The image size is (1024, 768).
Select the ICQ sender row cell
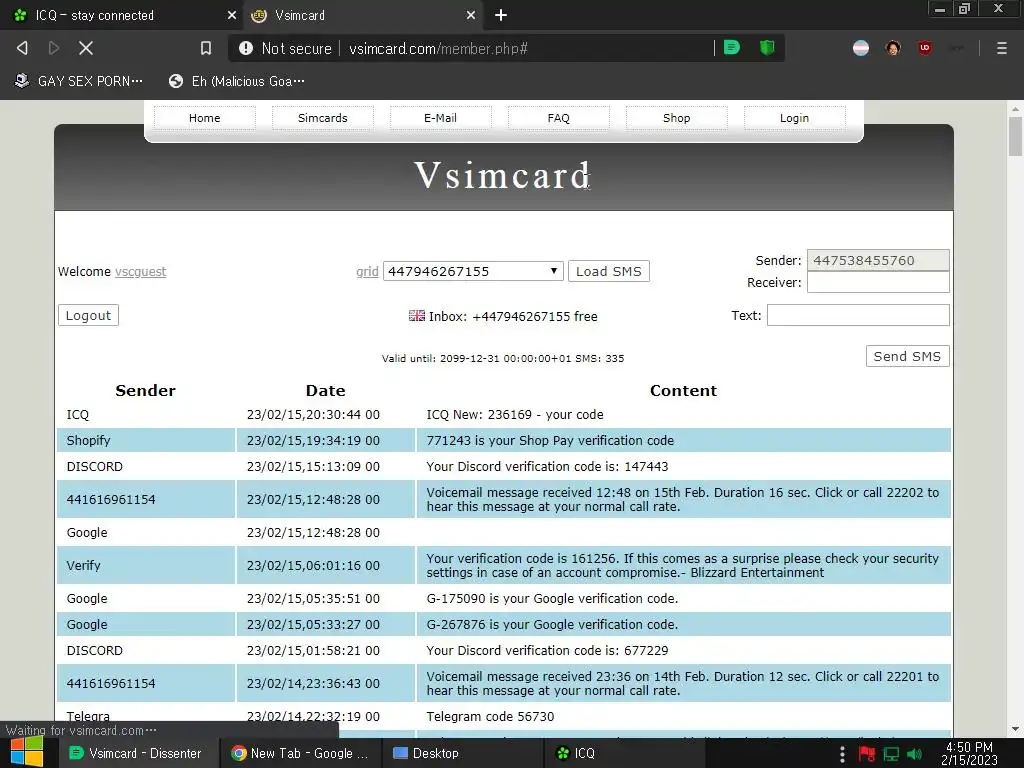pyautogui.click(x=146, y=415)
